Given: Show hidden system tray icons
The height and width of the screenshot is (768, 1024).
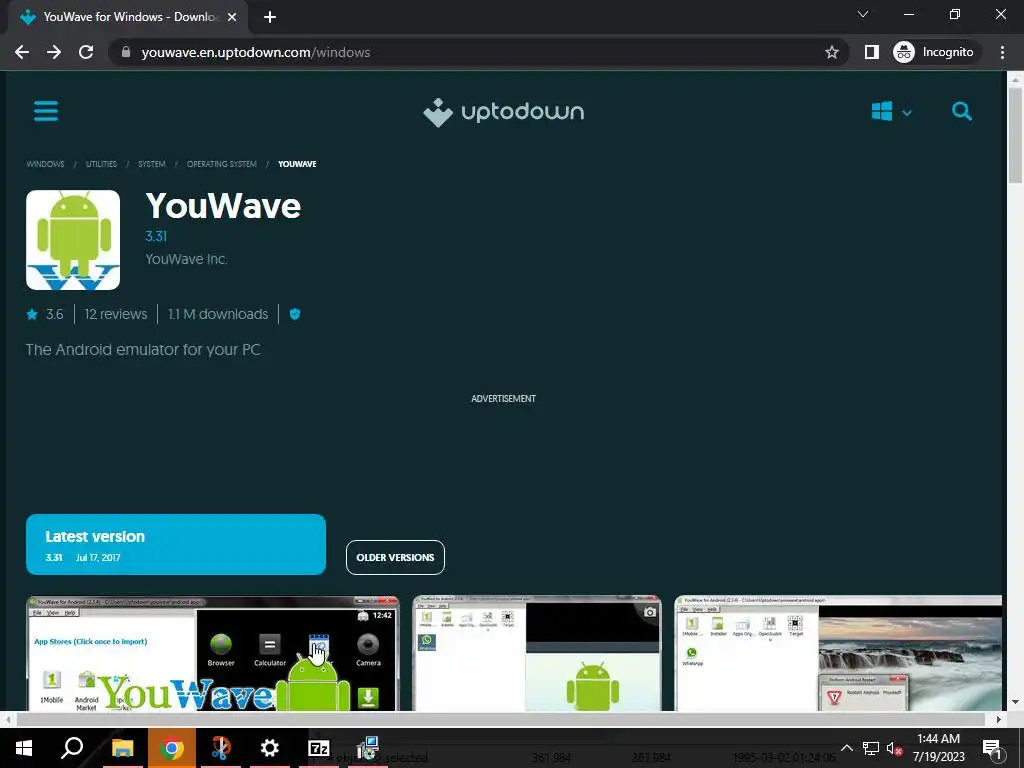Looking at the screenshot, I should (x=846, y=748).
